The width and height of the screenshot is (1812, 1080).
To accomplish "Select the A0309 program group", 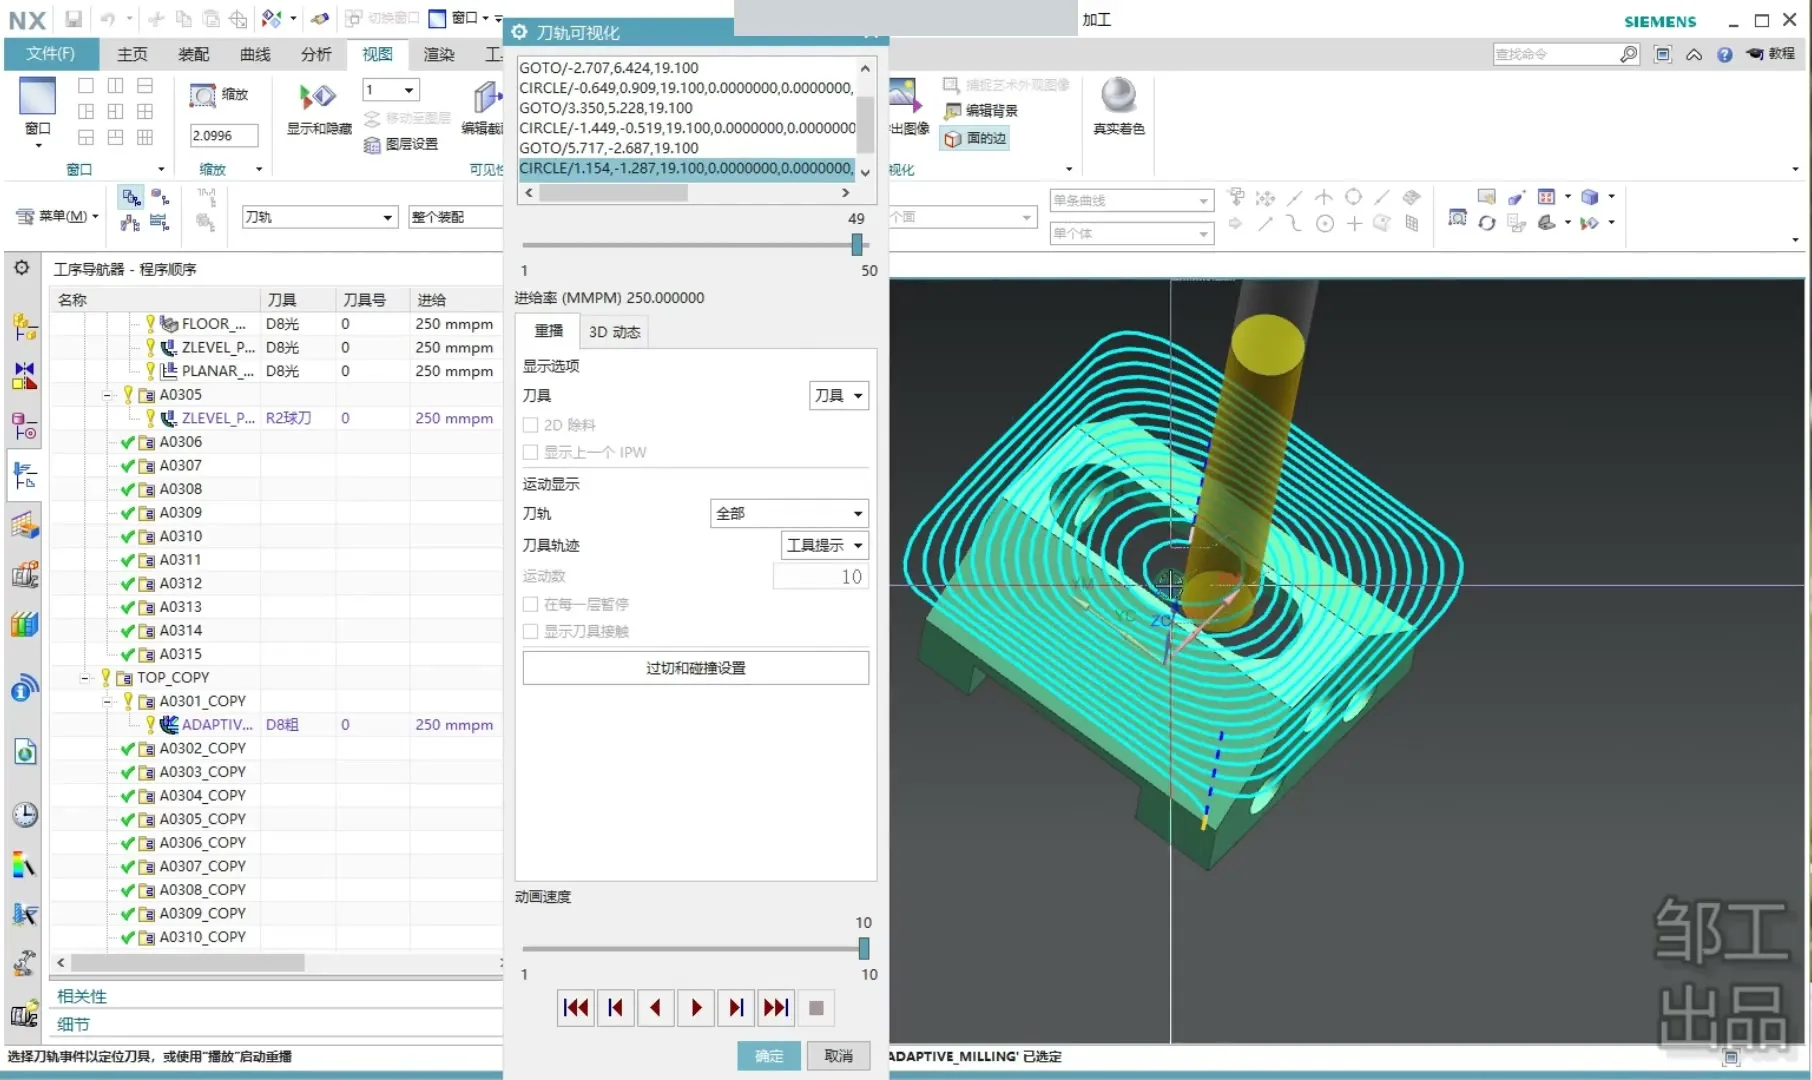I will (181, 512).
